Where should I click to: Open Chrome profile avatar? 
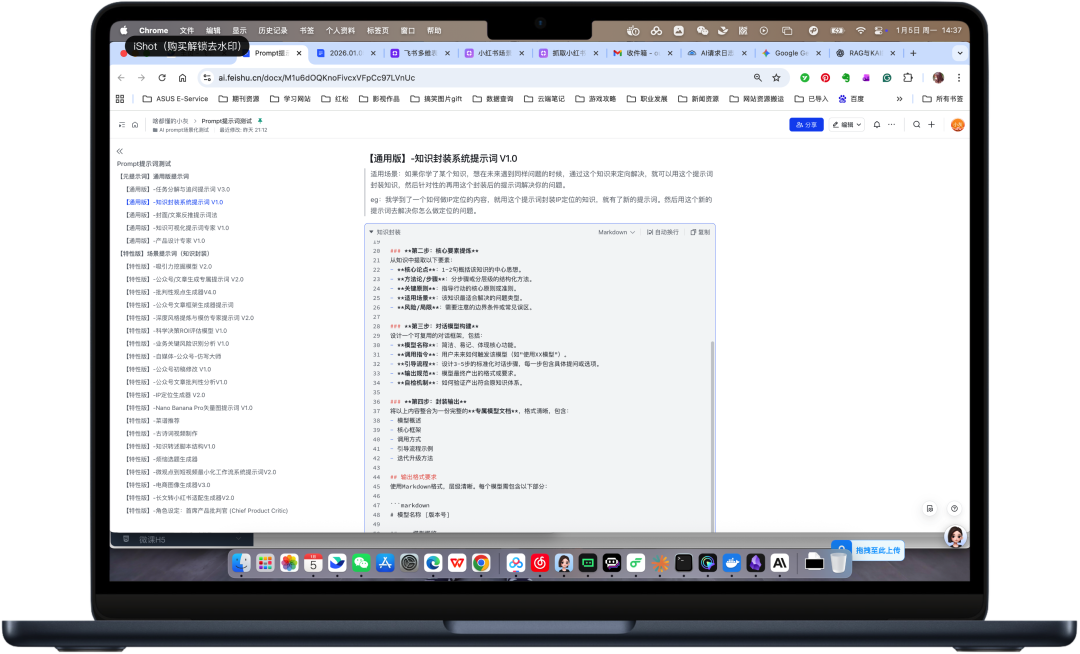[x=938, y=78]
